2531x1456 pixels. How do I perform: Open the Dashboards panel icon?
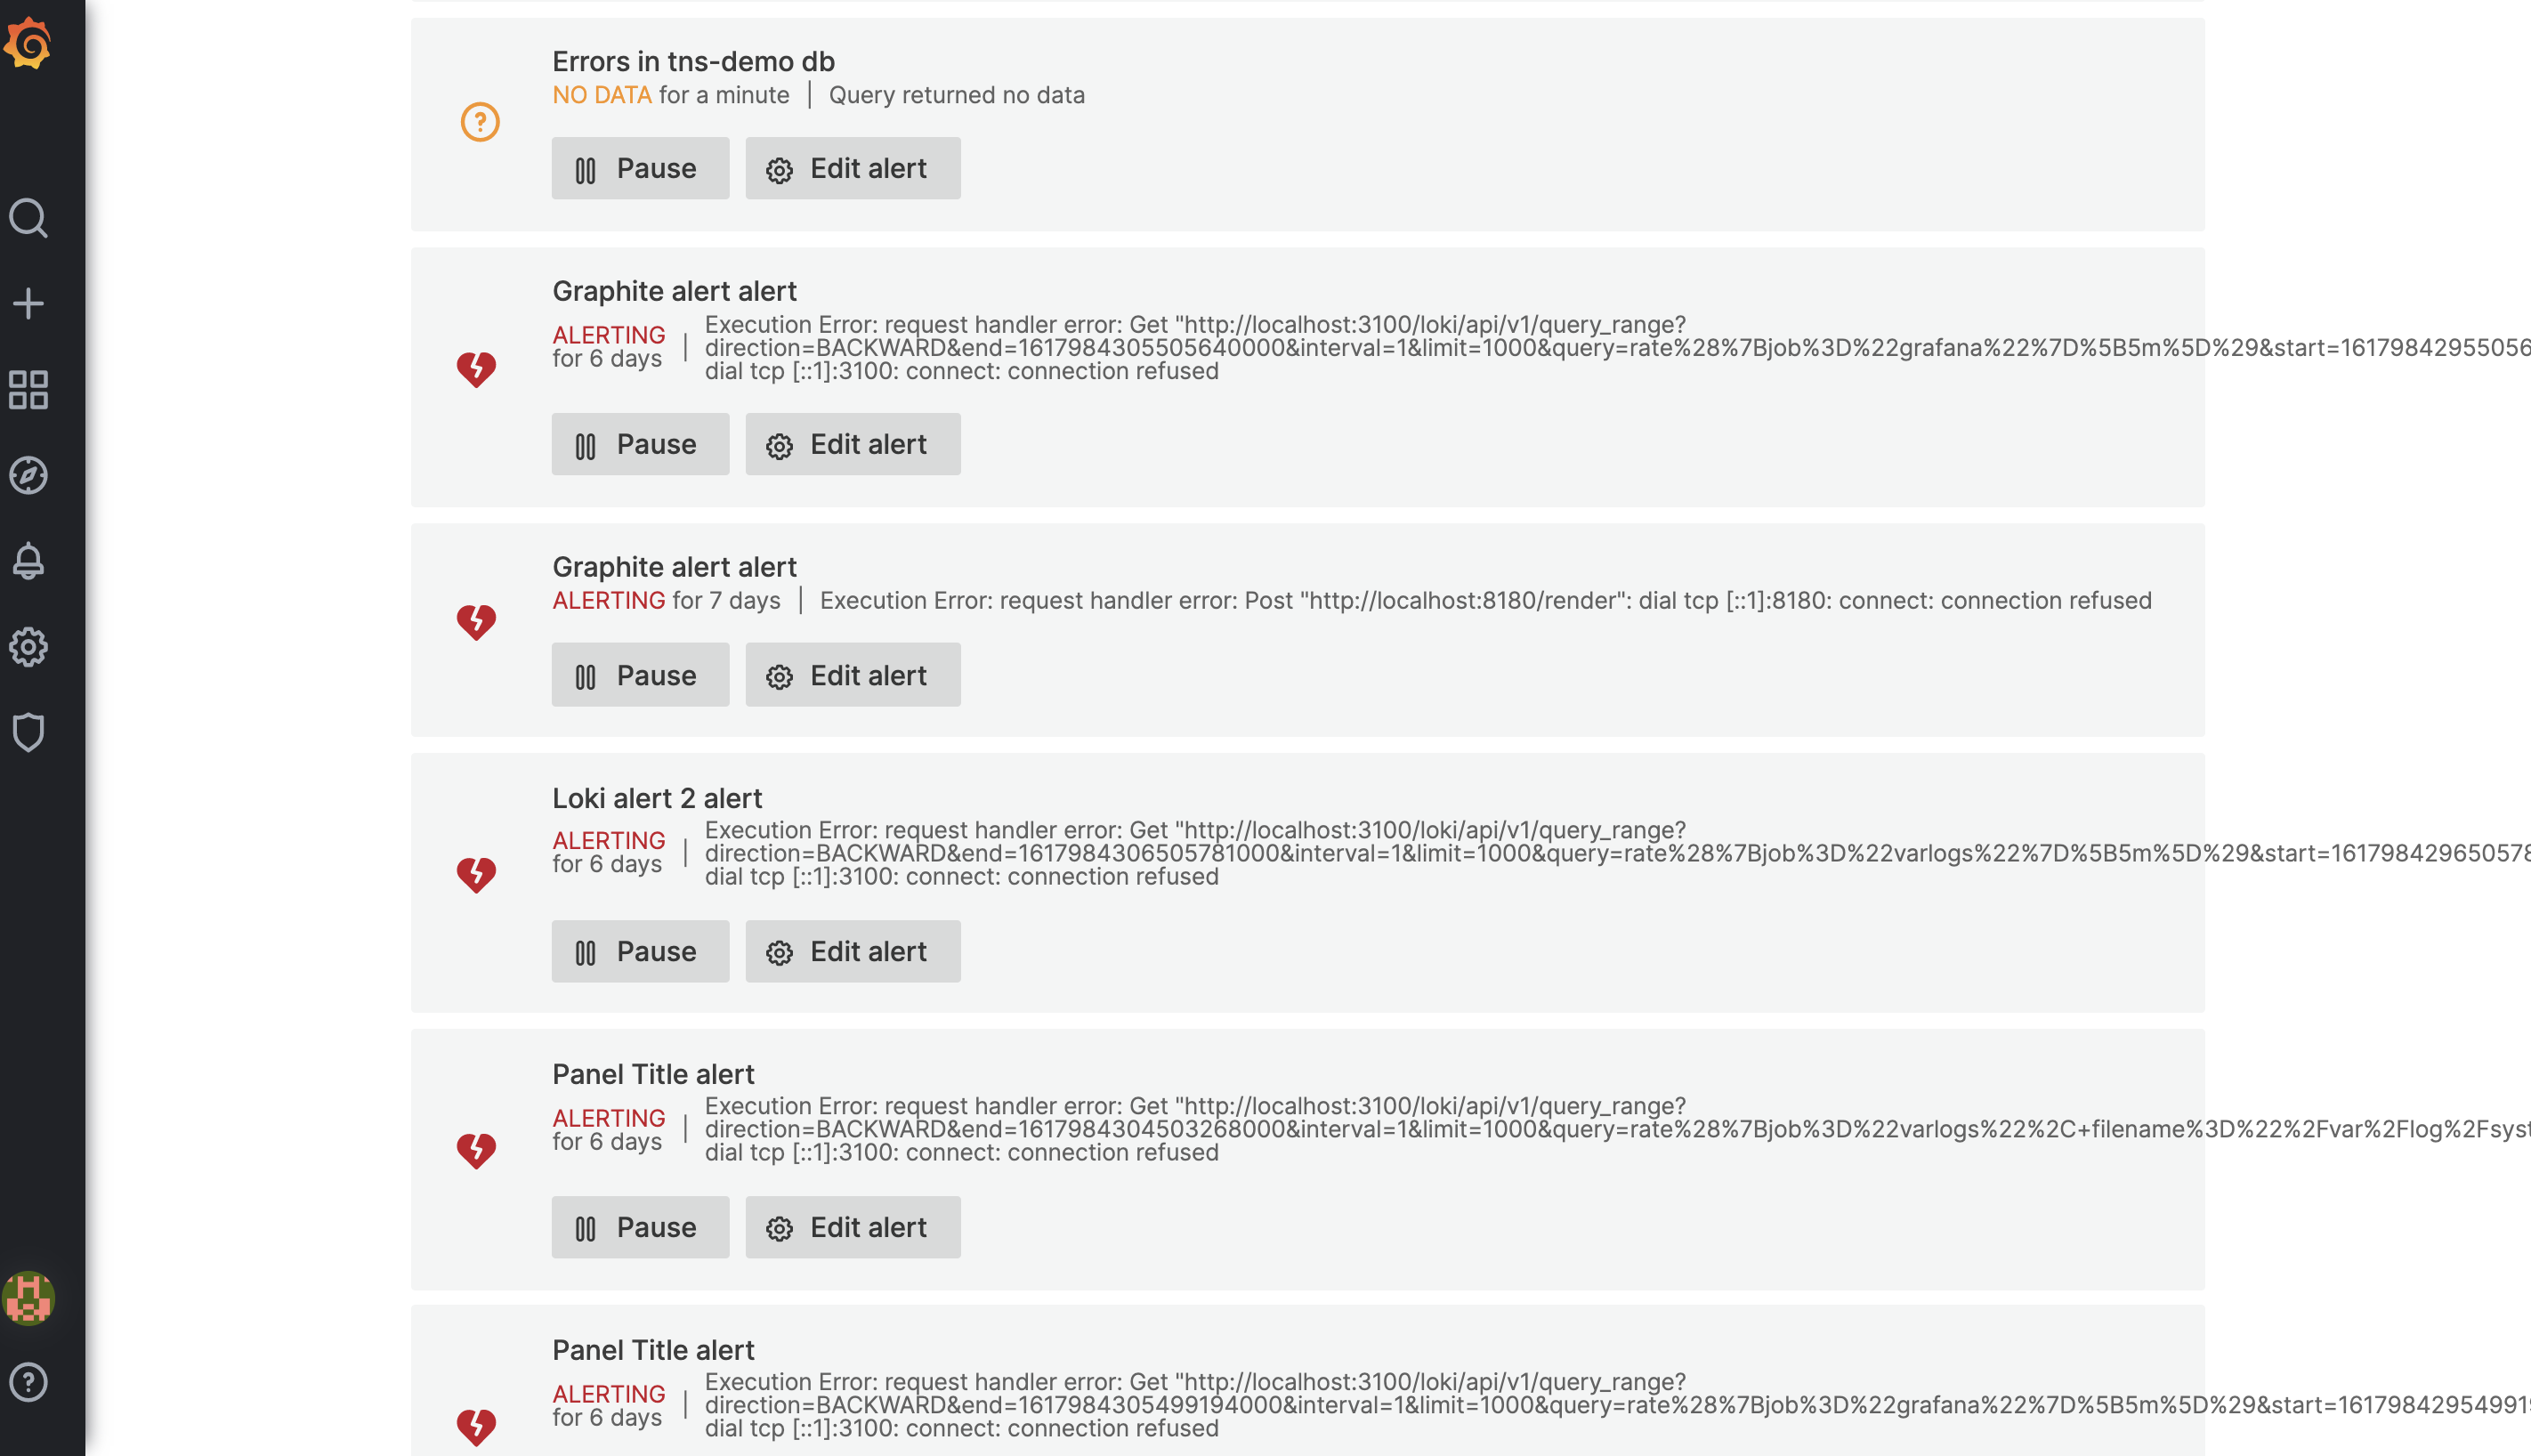(x=28, y=390)
